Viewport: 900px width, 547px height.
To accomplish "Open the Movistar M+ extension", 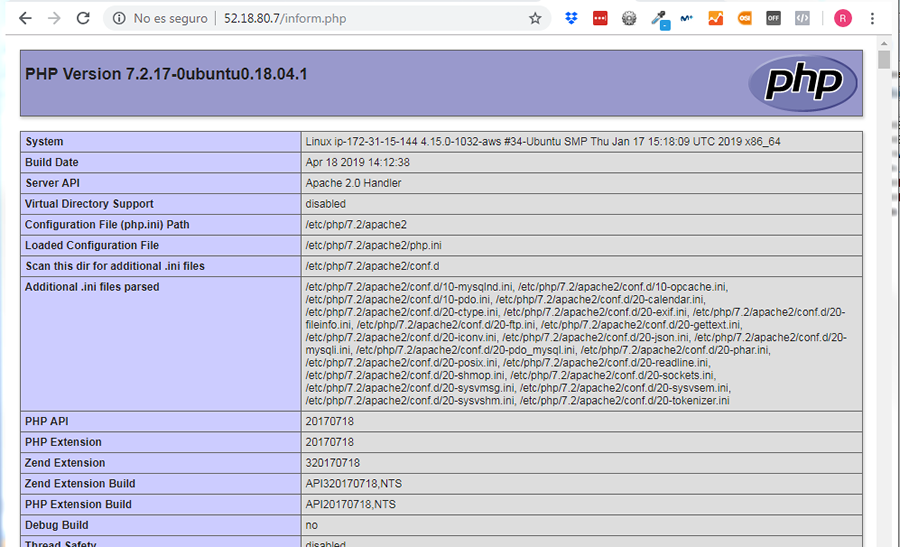I will pyautogui.click(x=686, y=18).
